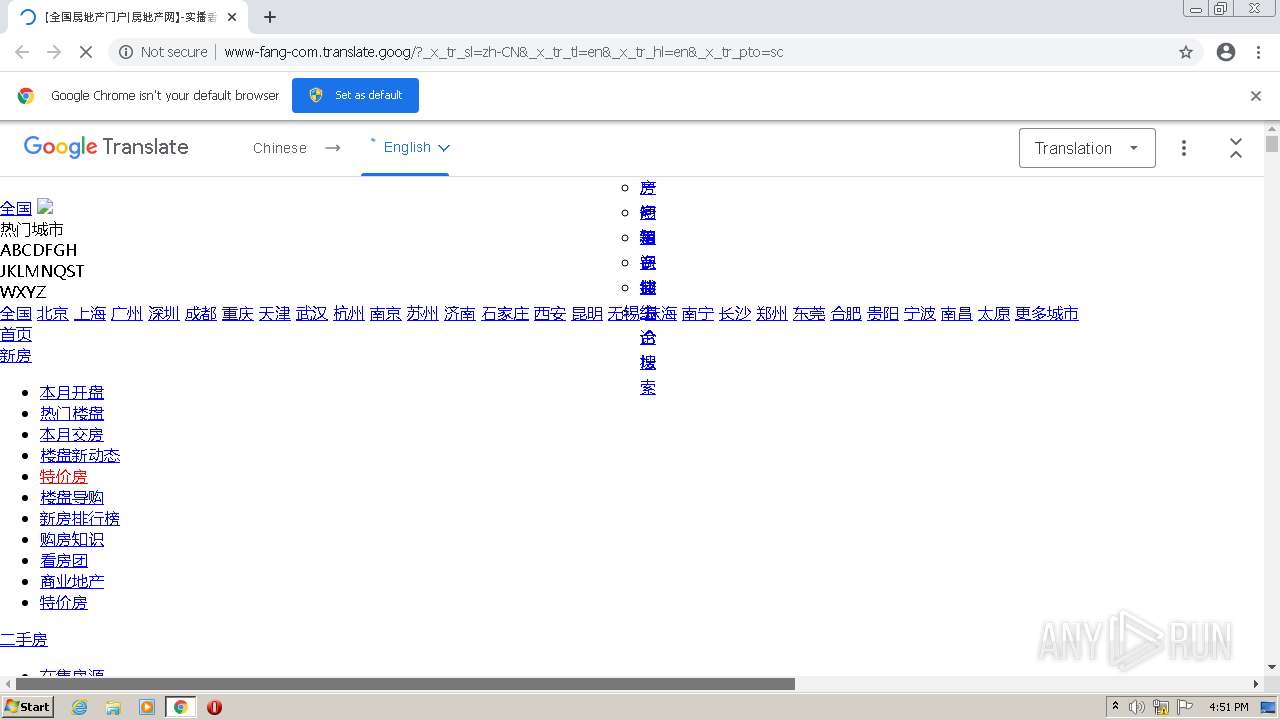Choose the 合肥 city link
1280x720 pixels.
[x=846, y=314]
